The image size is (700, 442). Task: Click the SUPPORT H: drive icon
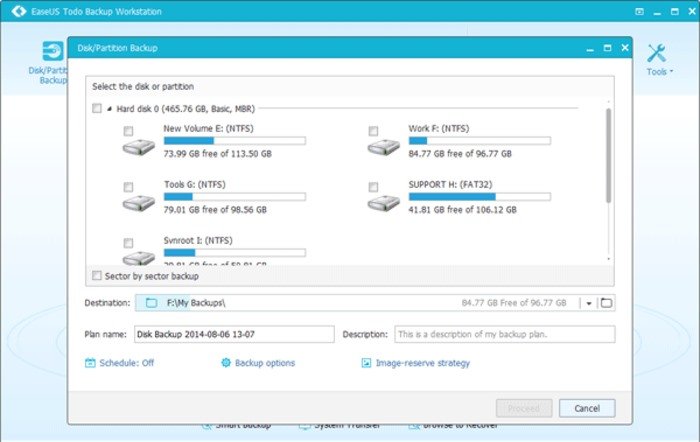(383, 203)
